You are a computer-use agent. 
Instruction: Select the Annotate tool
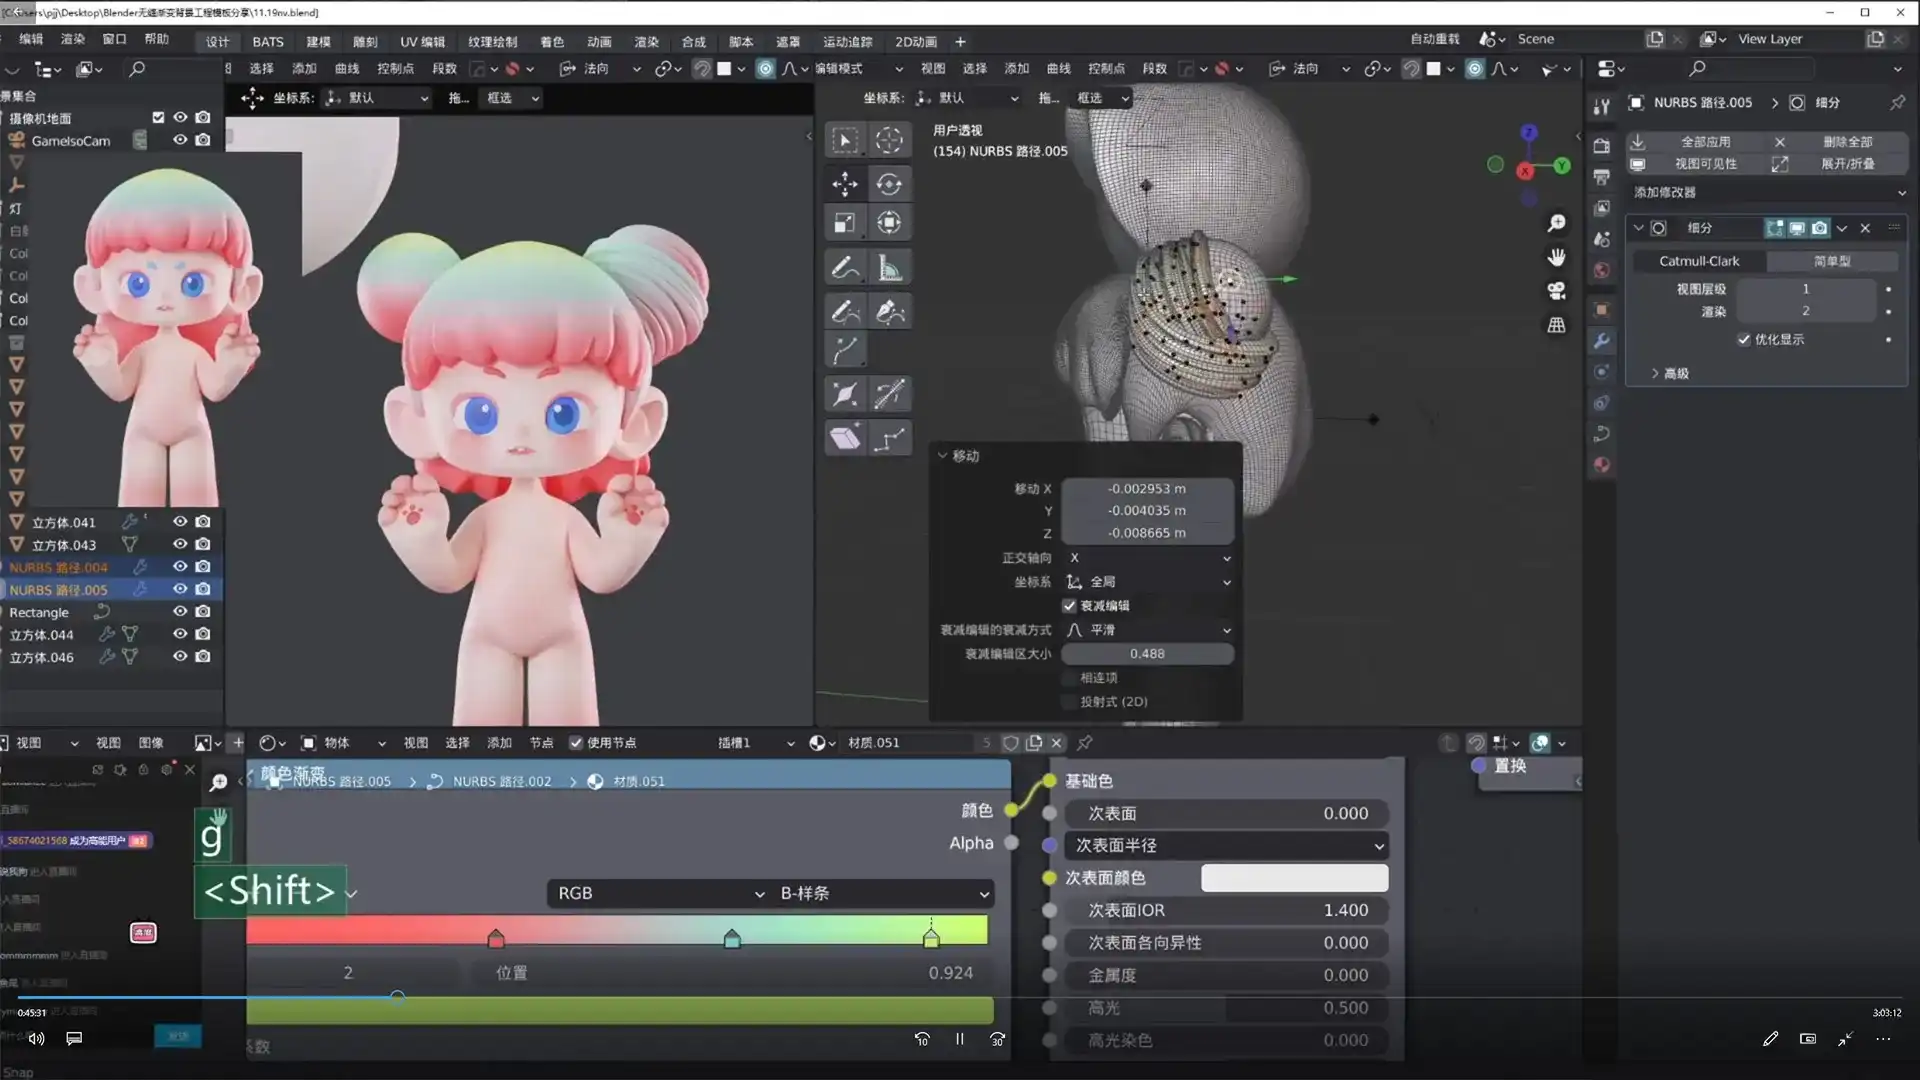pyautogui.click(x=845, y=267)
